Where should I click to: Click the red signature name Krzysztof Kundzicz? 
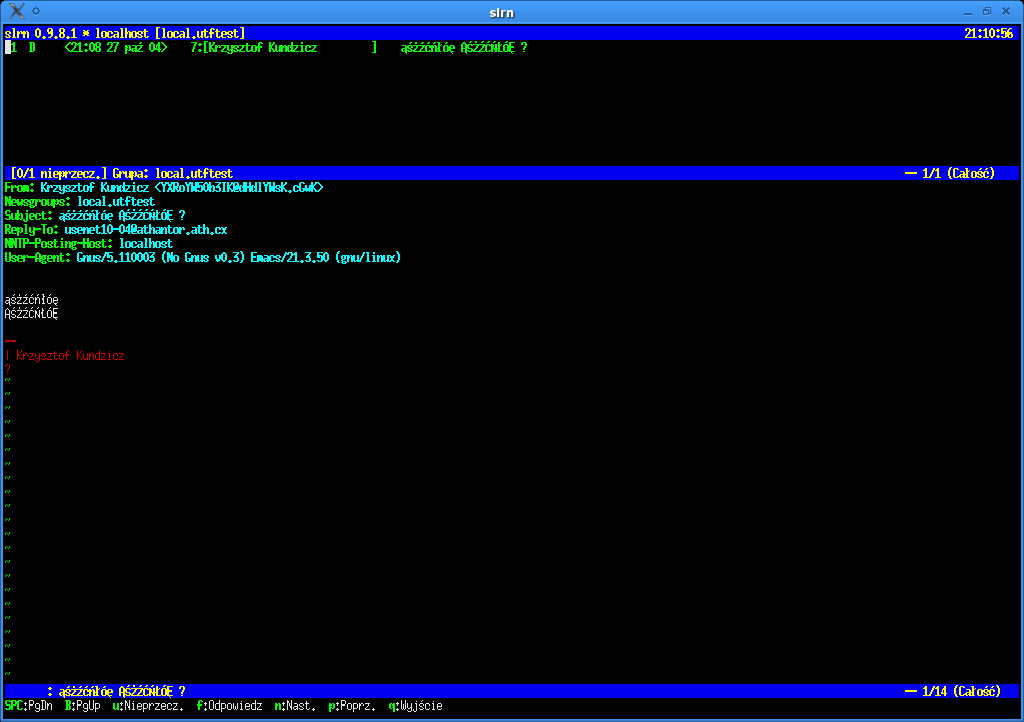[x=70, y=355]
